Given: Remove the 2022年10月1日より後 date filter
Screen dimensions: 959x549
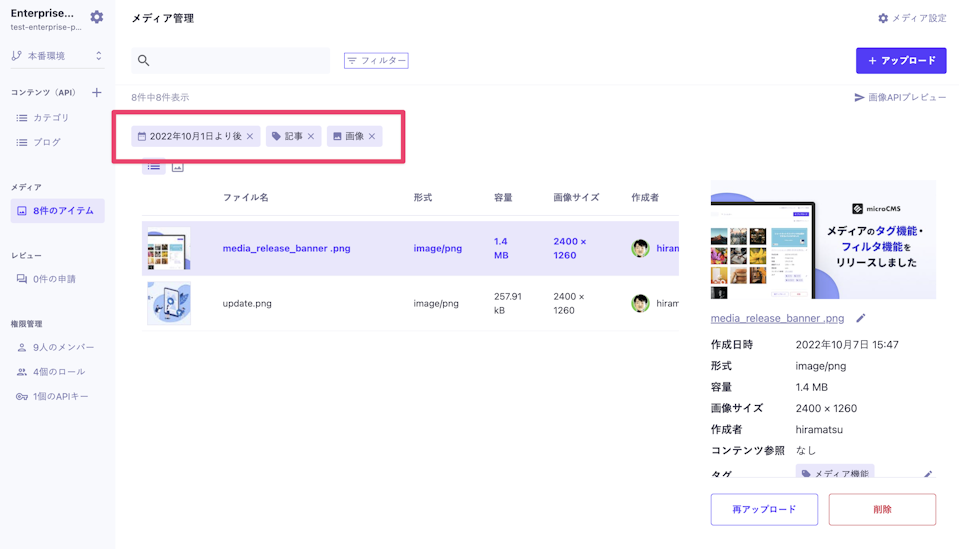Looking at the screenshot, I should pyautogui.click(x=250, y=137).
